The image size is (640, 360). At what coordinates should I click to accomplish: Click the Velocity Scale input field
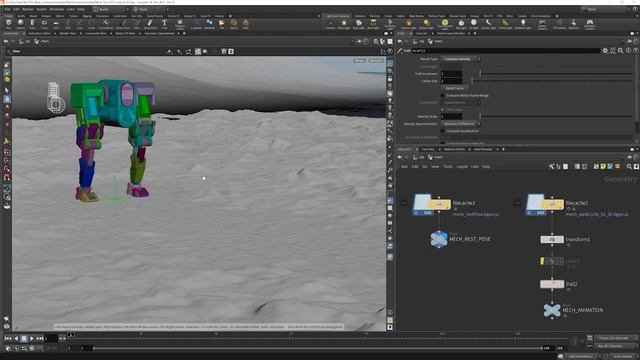pos(451,117)
